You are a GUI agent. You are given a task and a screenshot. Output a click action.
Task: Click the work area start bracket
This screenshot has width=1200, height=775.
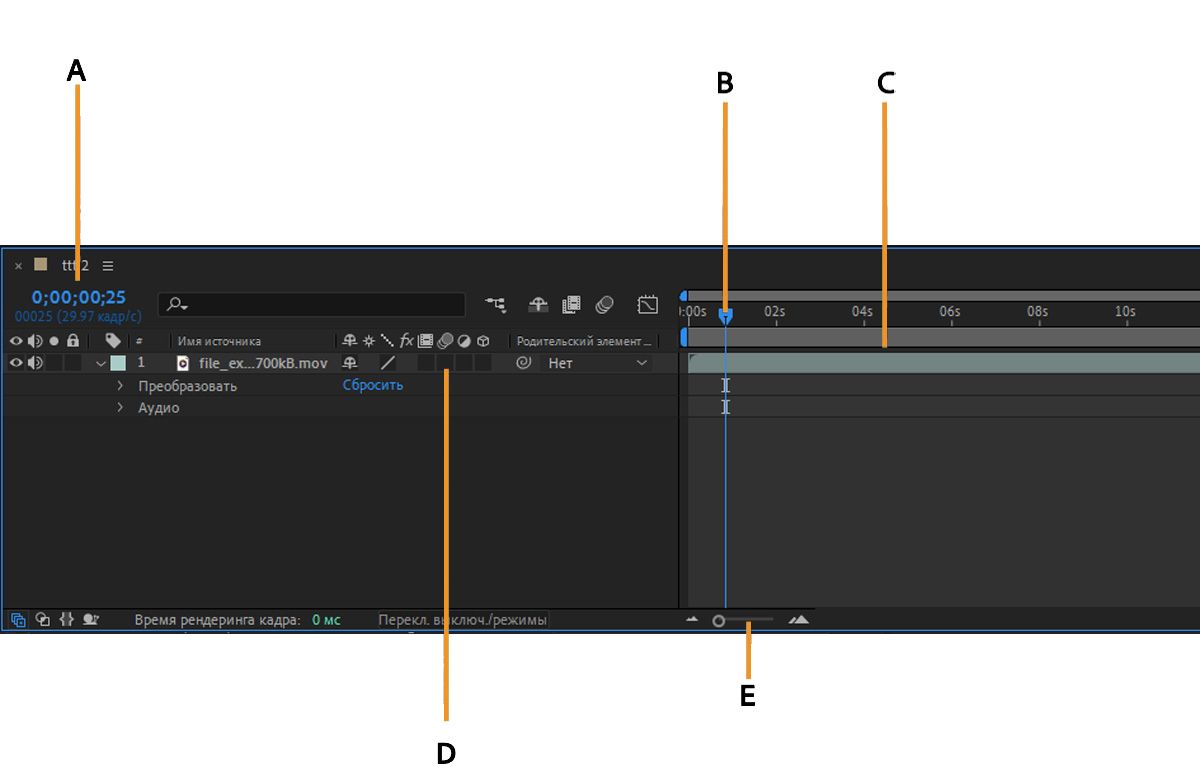684,337
